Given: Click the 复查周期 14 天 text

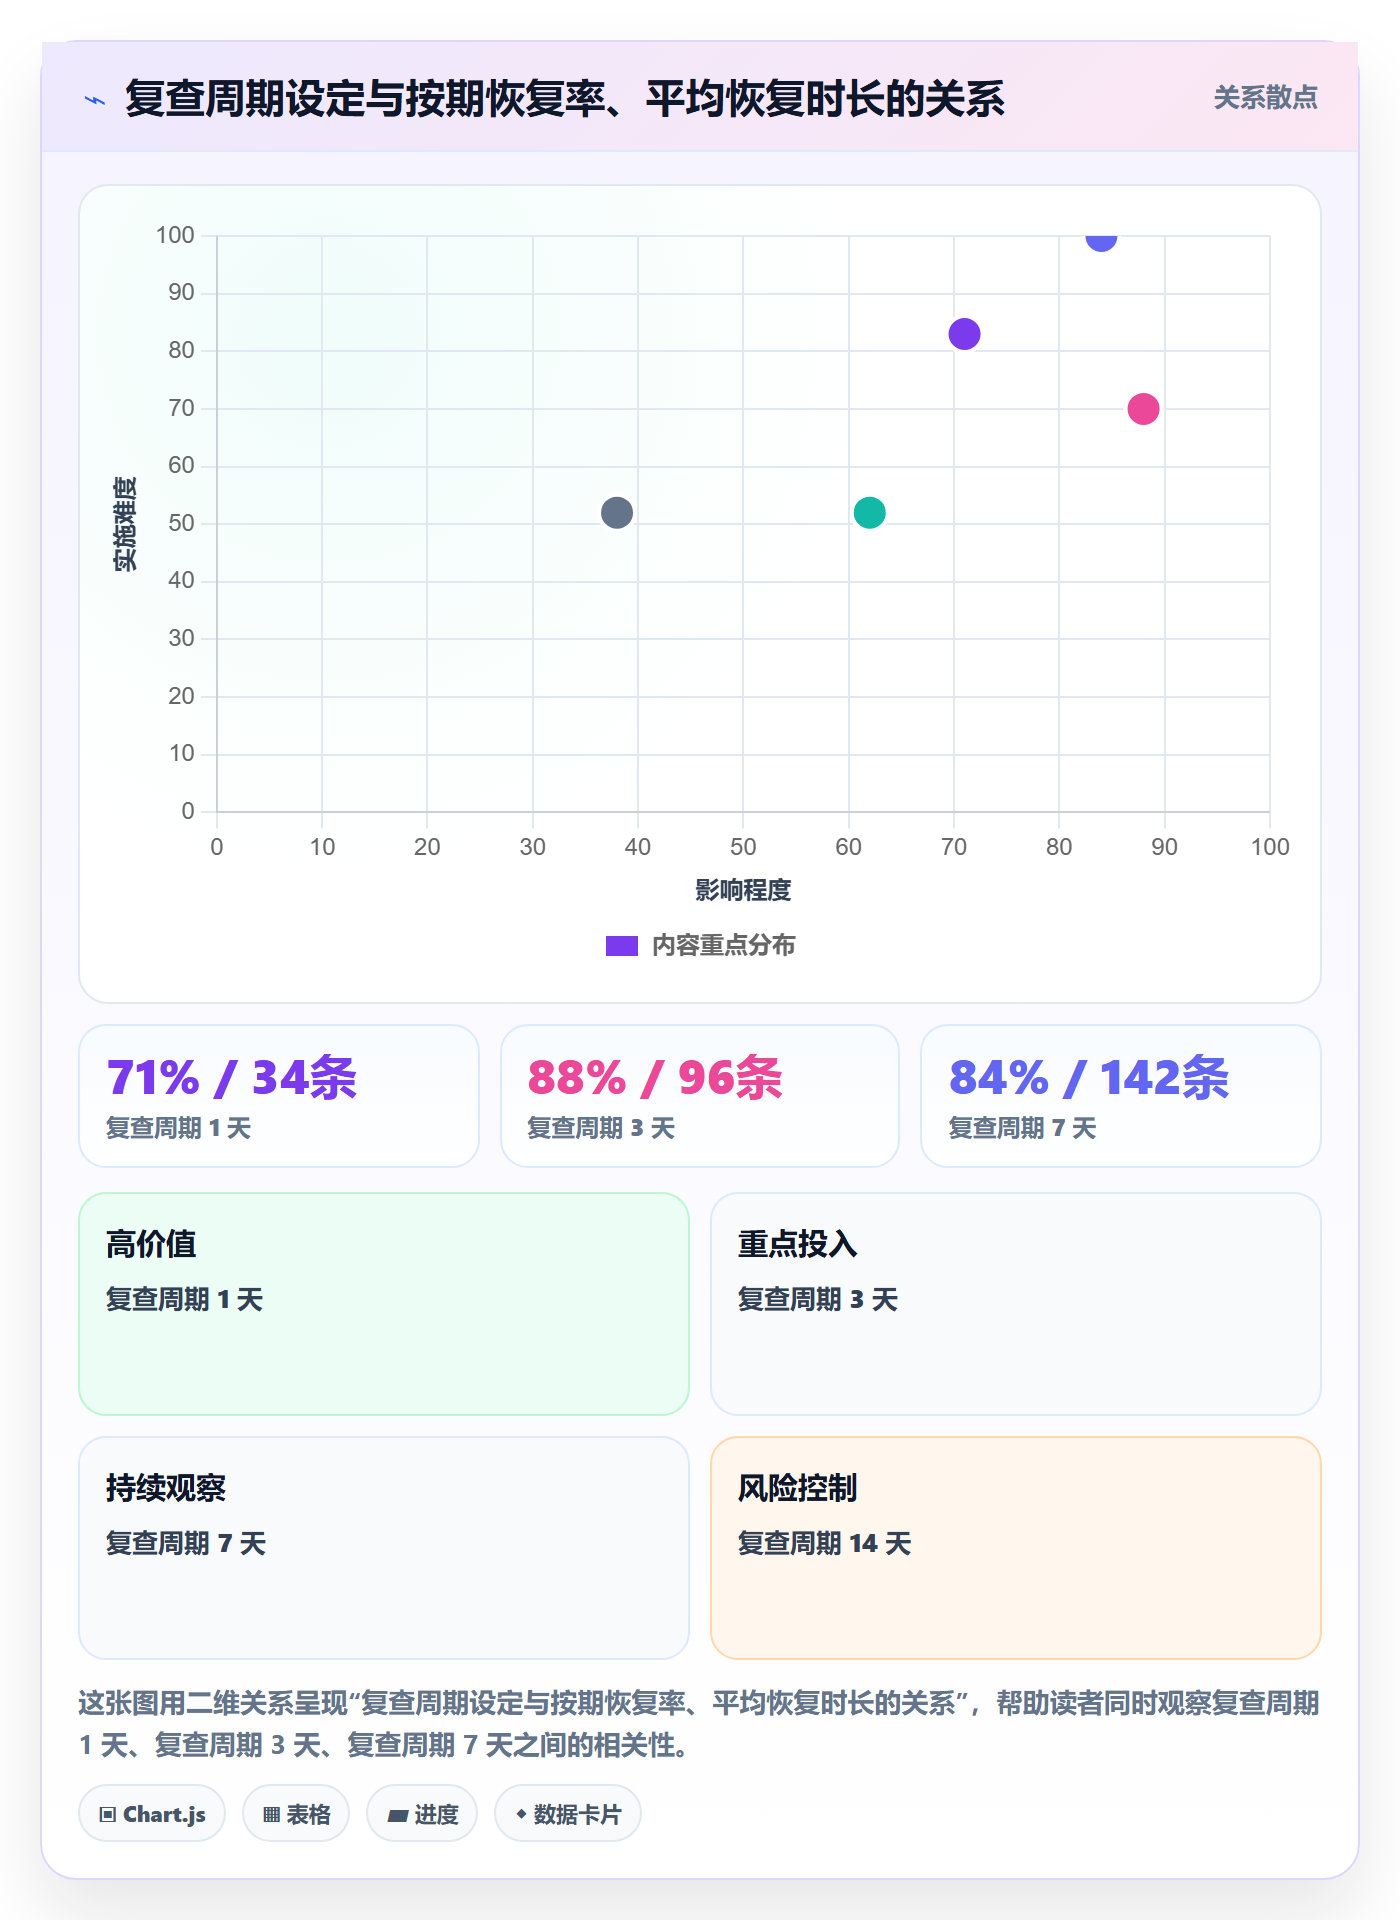Looking at the screenshot, I should point(824,1543).
